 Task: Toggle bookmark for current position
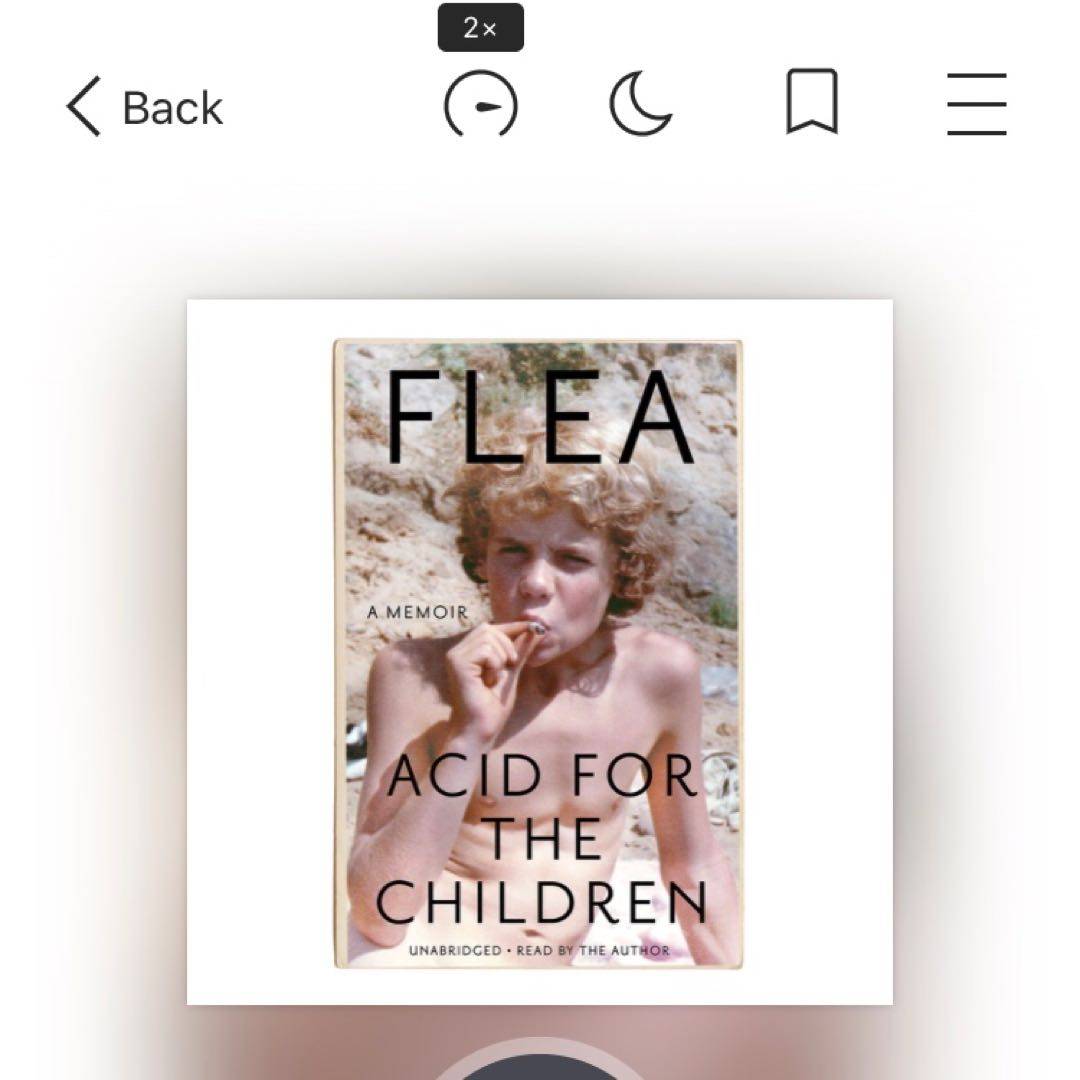pos(812,101)
